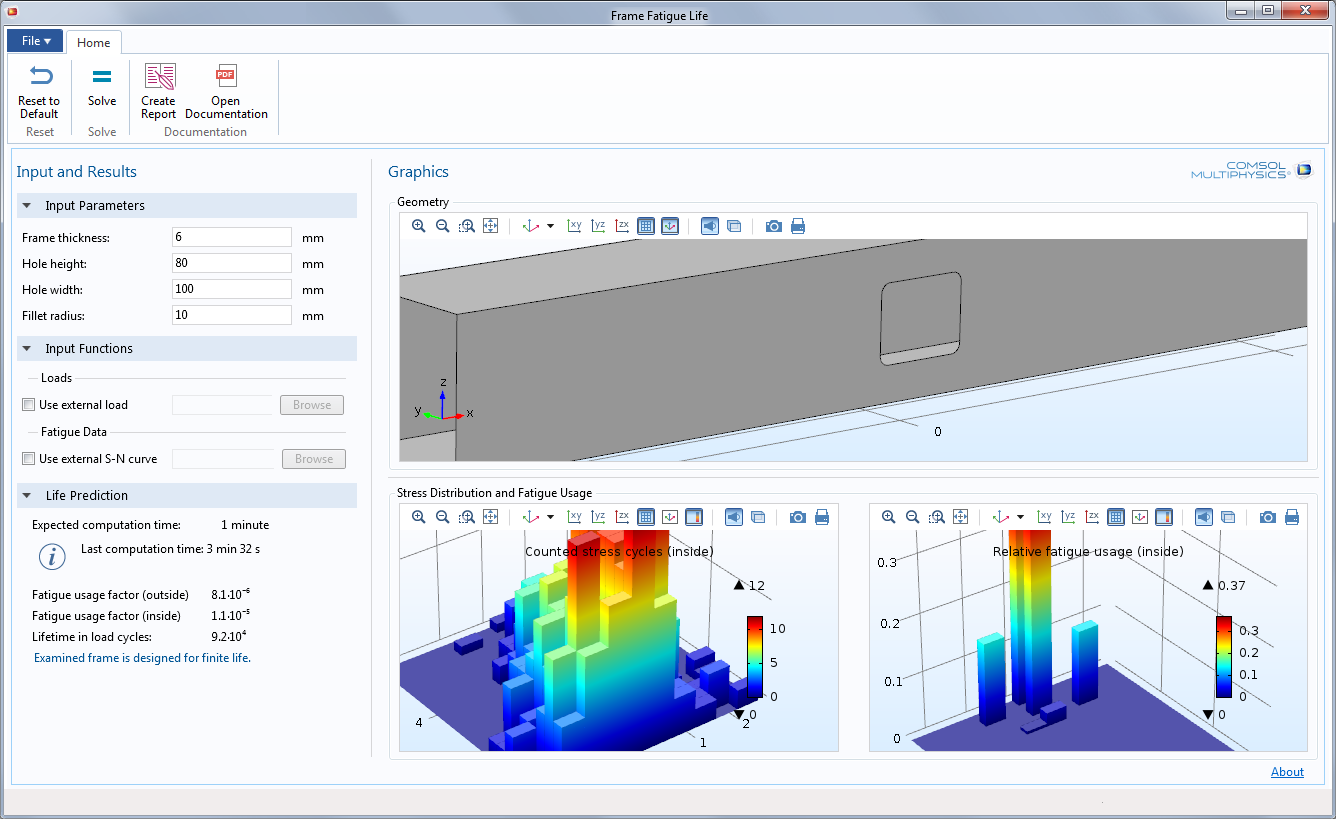Open the File menu dropdown
1336x819 pixels.
coord(35,41)
